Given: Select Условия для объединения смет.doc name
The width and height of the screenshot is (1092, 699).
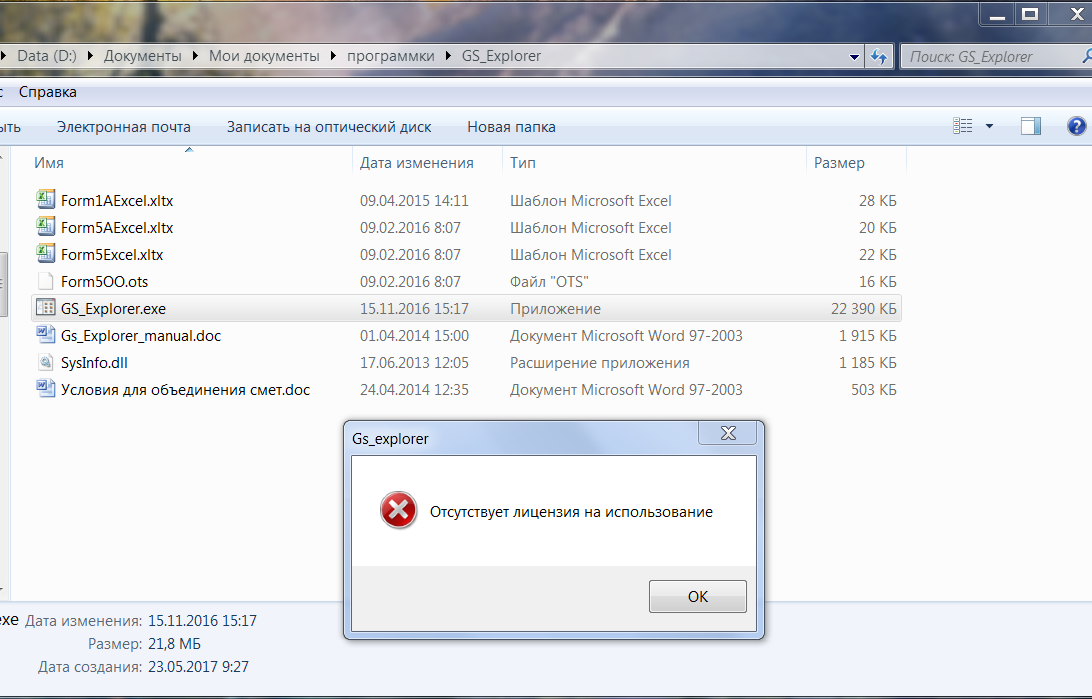Looking at the screenshot, I should 185,390.
